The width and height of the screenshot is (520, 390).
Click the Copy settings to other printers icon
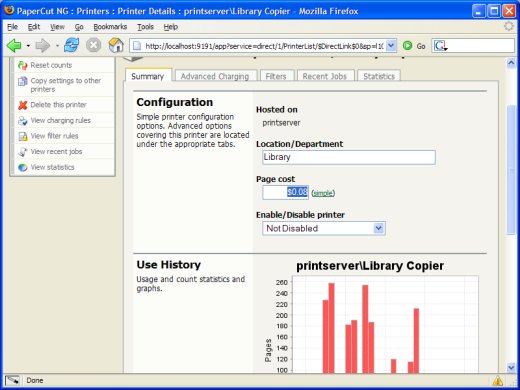(x=22, y=81)
